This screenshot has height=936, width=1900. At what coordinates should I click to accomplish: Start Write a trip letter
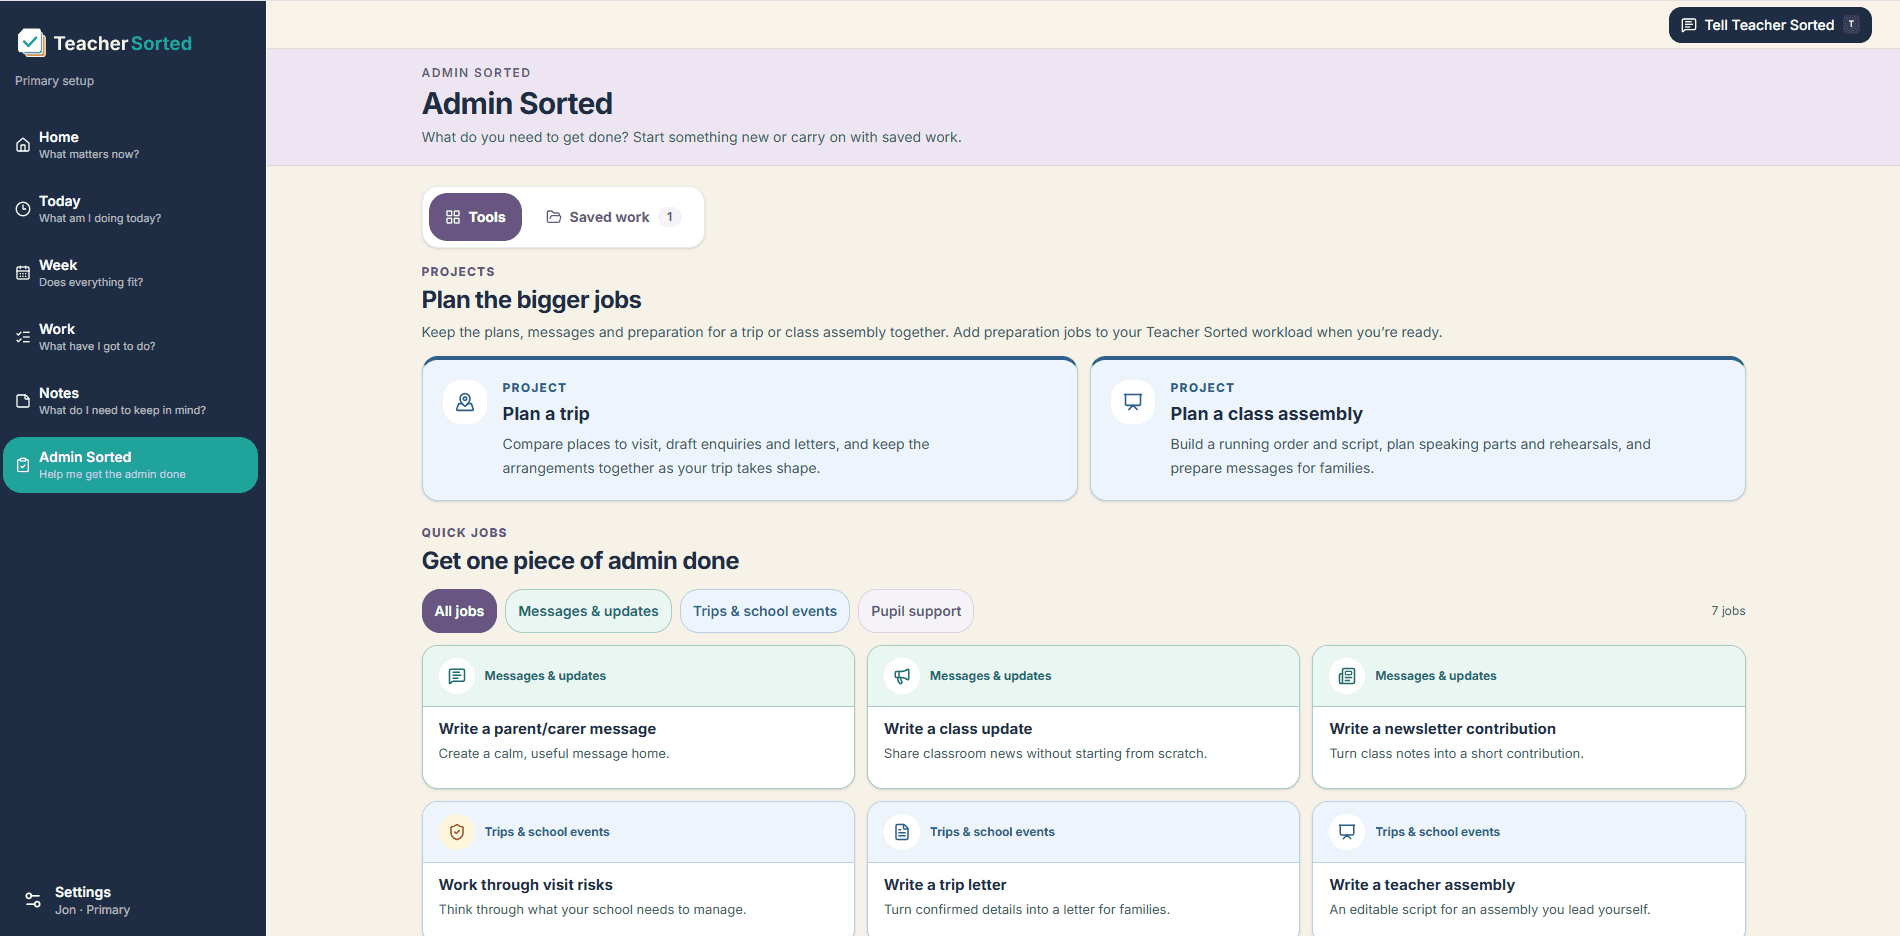[1083, 869]
